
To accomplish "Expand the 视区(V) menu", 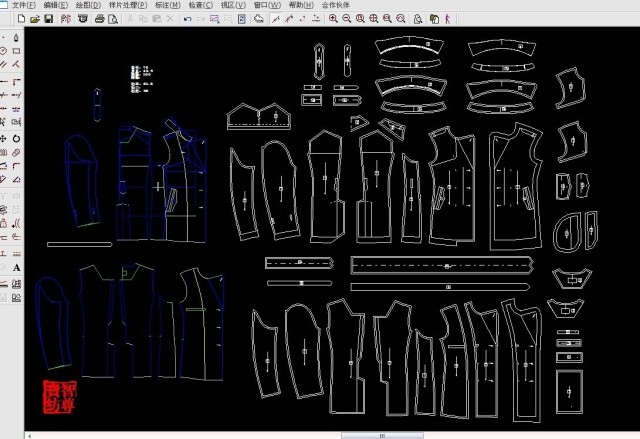I will point(233,5).
